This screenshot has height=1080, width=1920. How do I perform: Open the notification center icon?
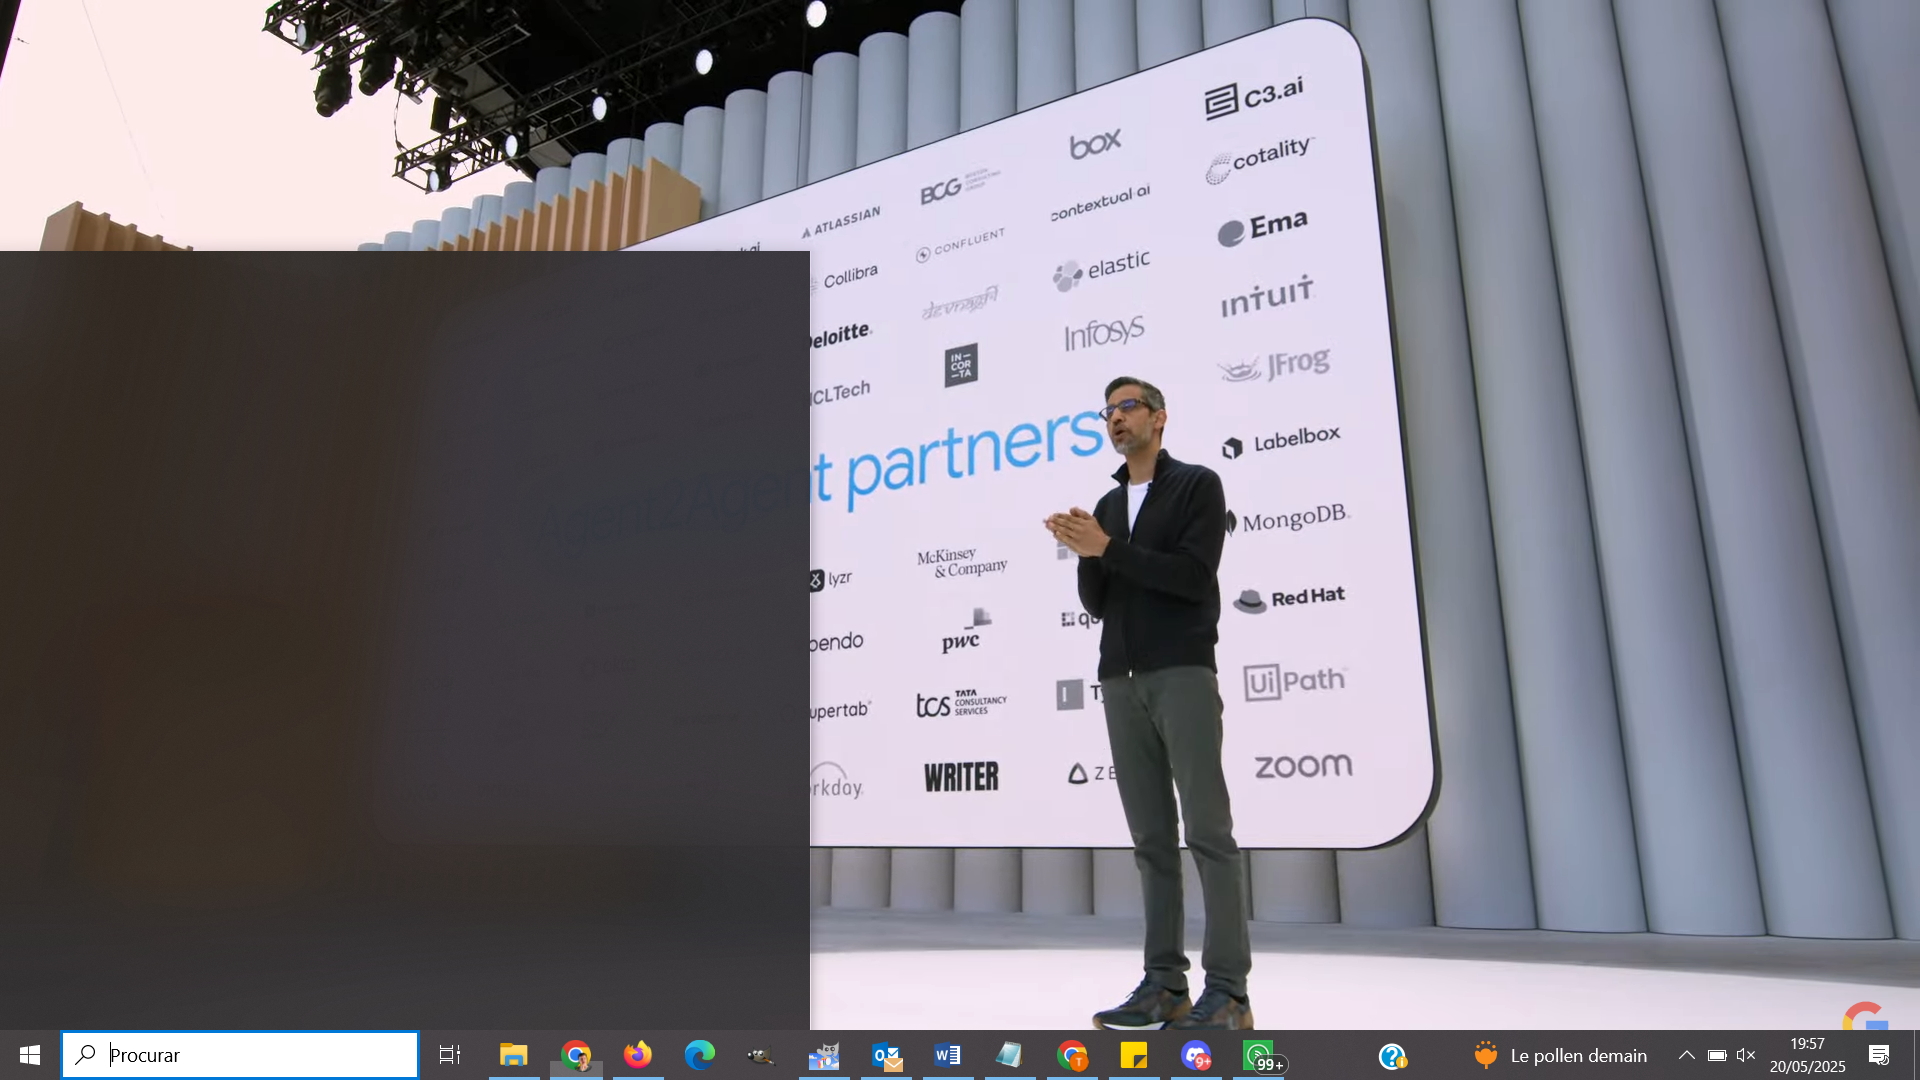[x=1879, y=1055]
